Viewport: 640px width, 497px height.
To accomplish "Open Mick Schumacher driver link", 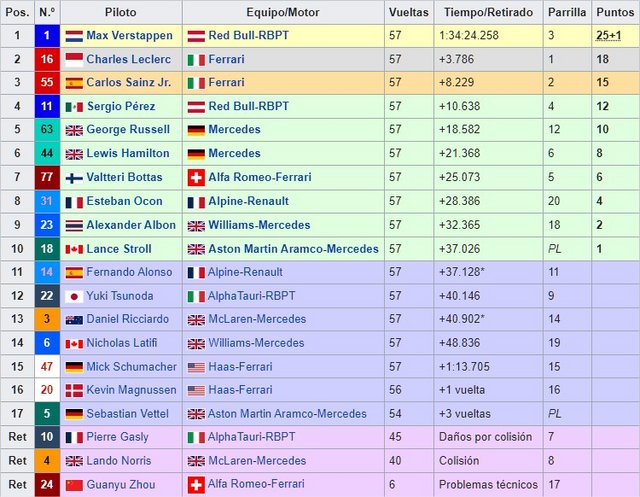I will pos(131,367).
